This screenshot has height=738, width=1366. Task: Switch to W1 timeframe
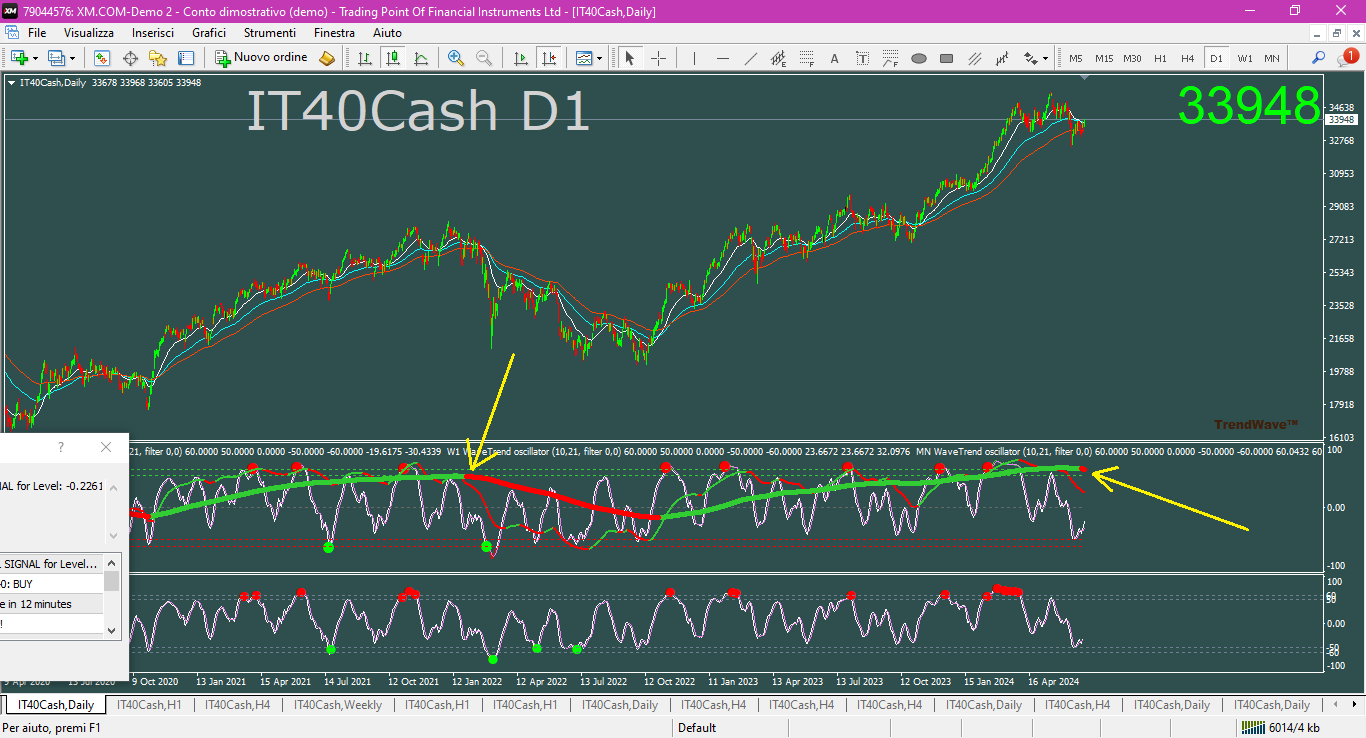tap(1244, 58)
